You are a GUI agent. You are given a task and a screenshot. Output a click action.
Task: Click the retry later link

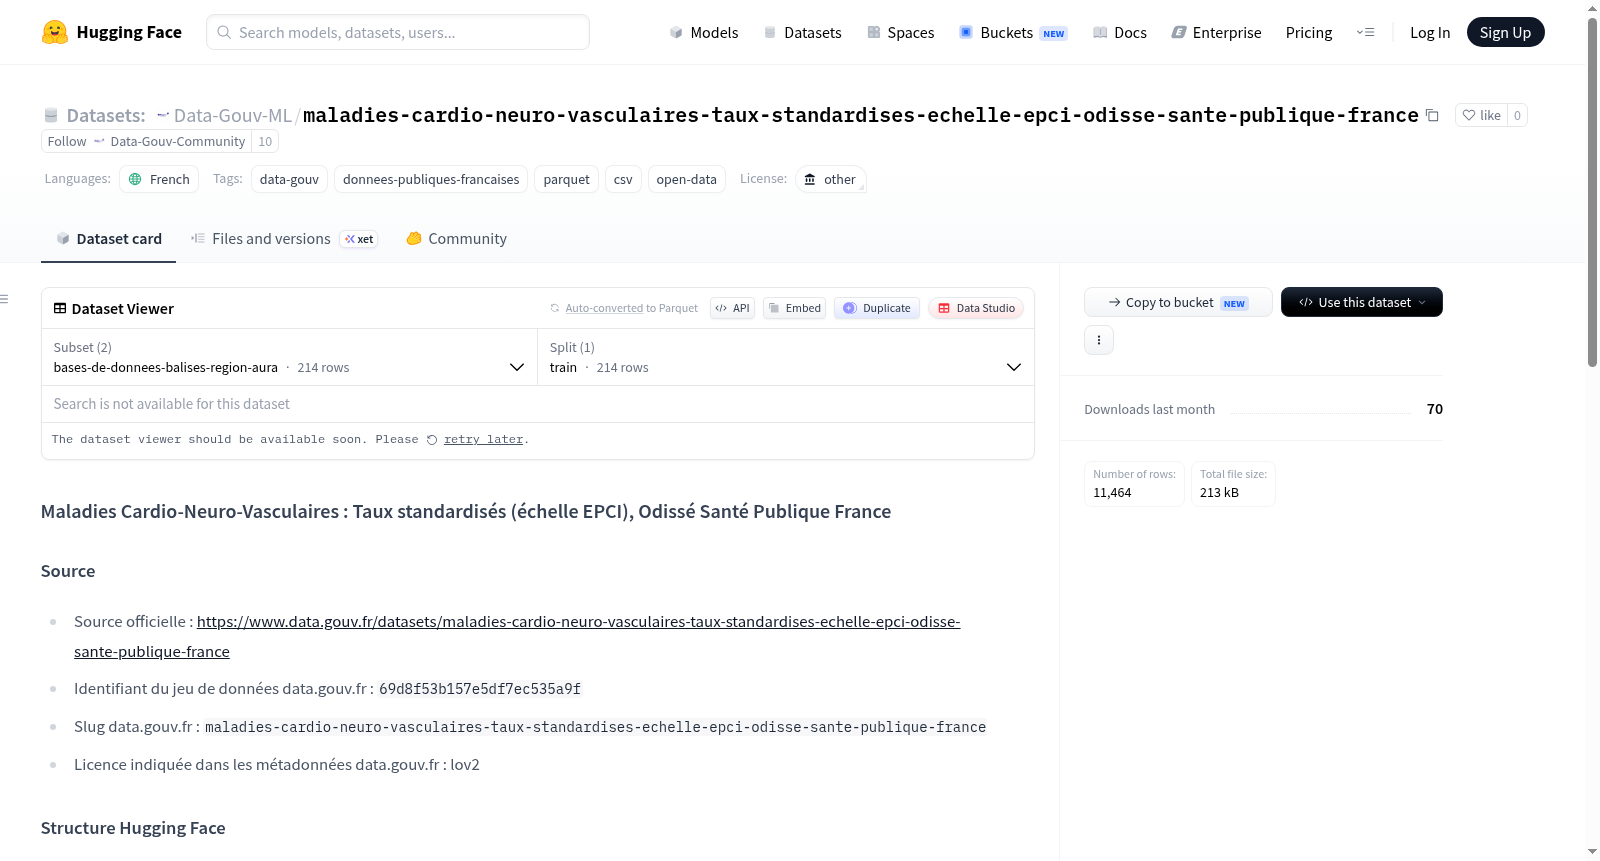(x=484, y=440)
